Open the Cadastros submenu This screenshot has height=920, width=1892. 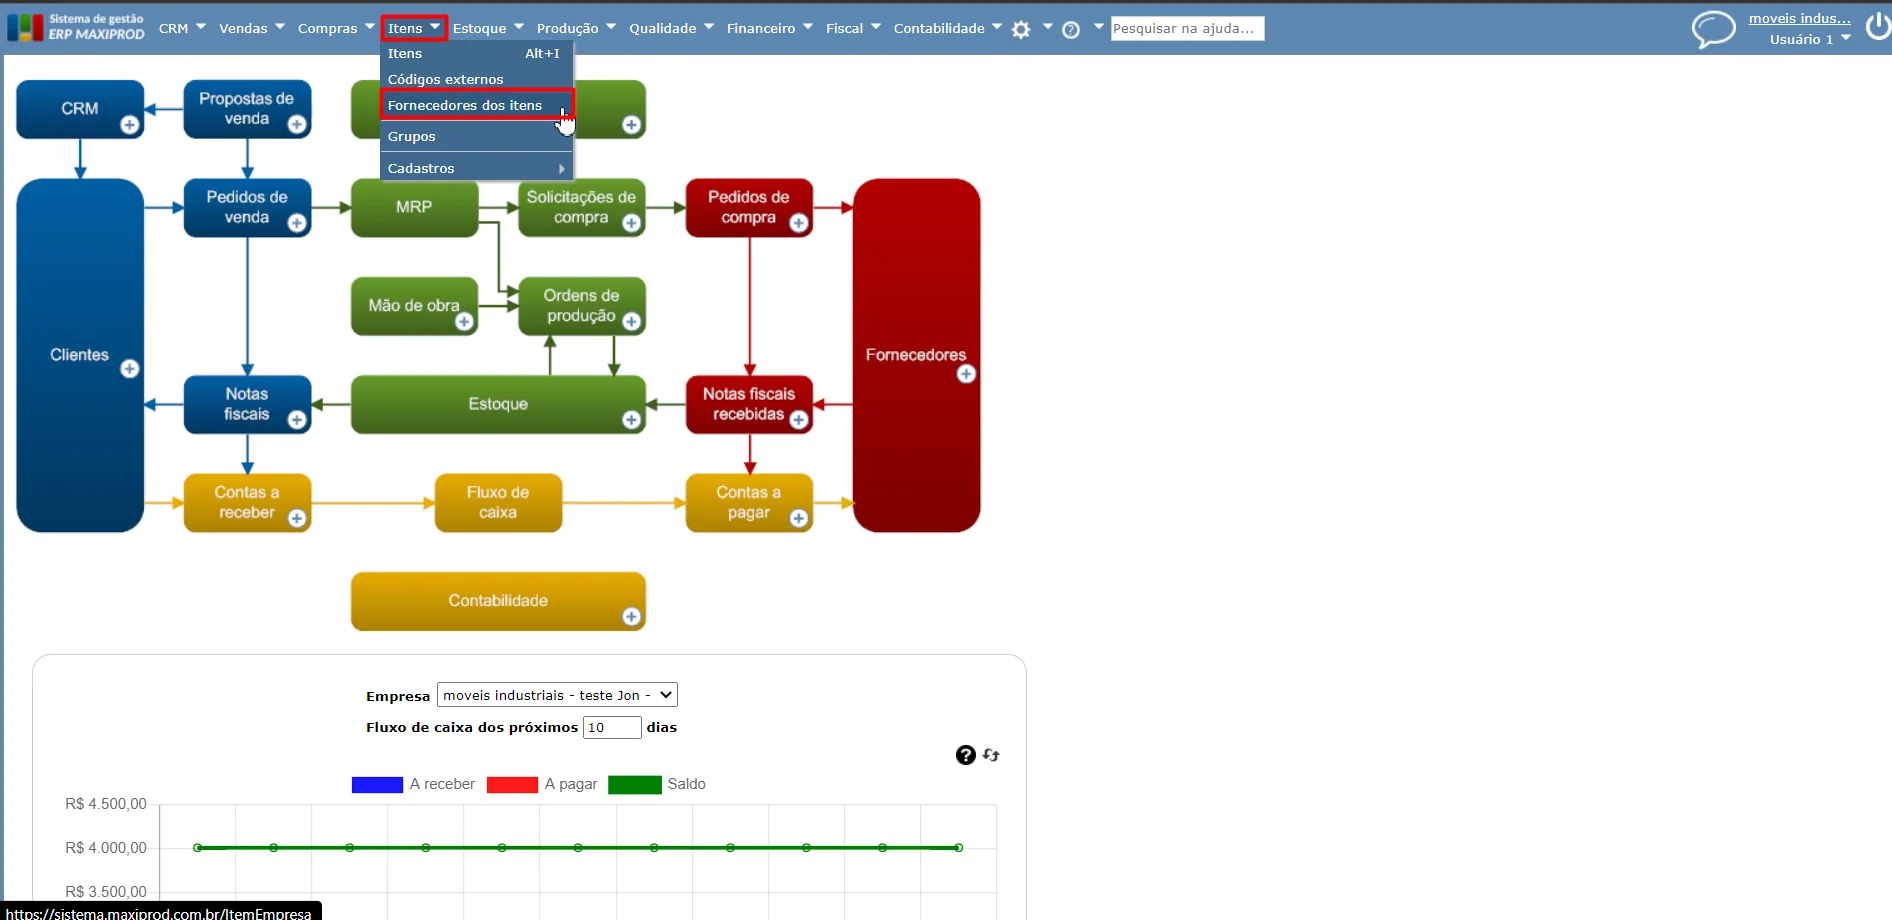476,168
